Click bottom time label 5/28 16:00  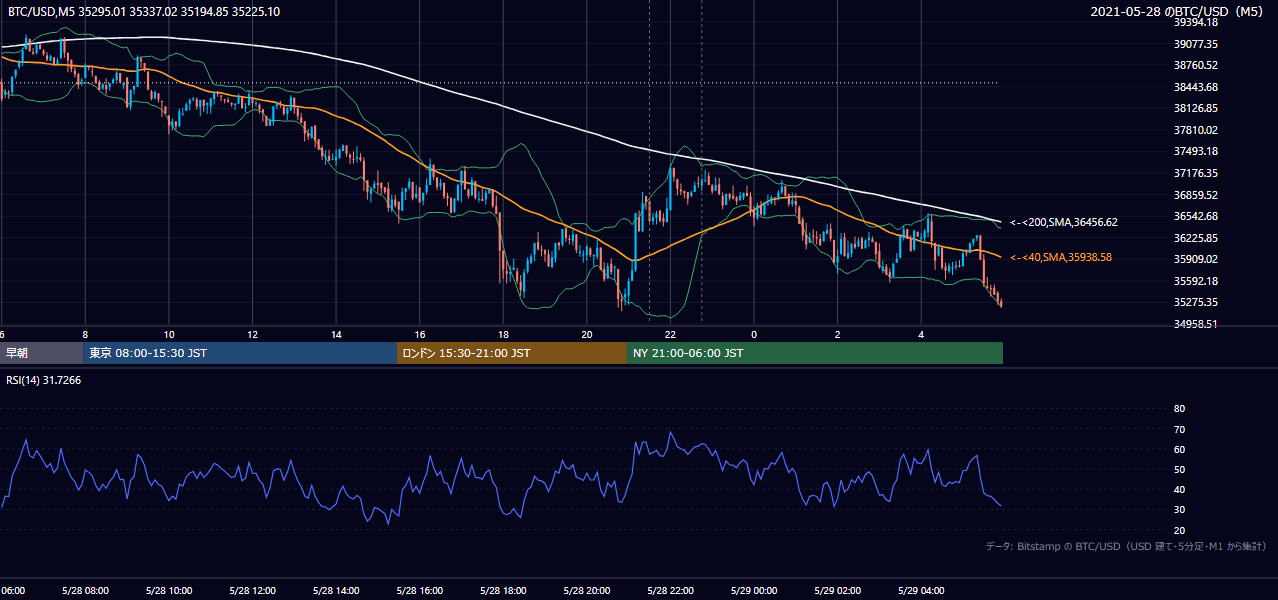419,590
